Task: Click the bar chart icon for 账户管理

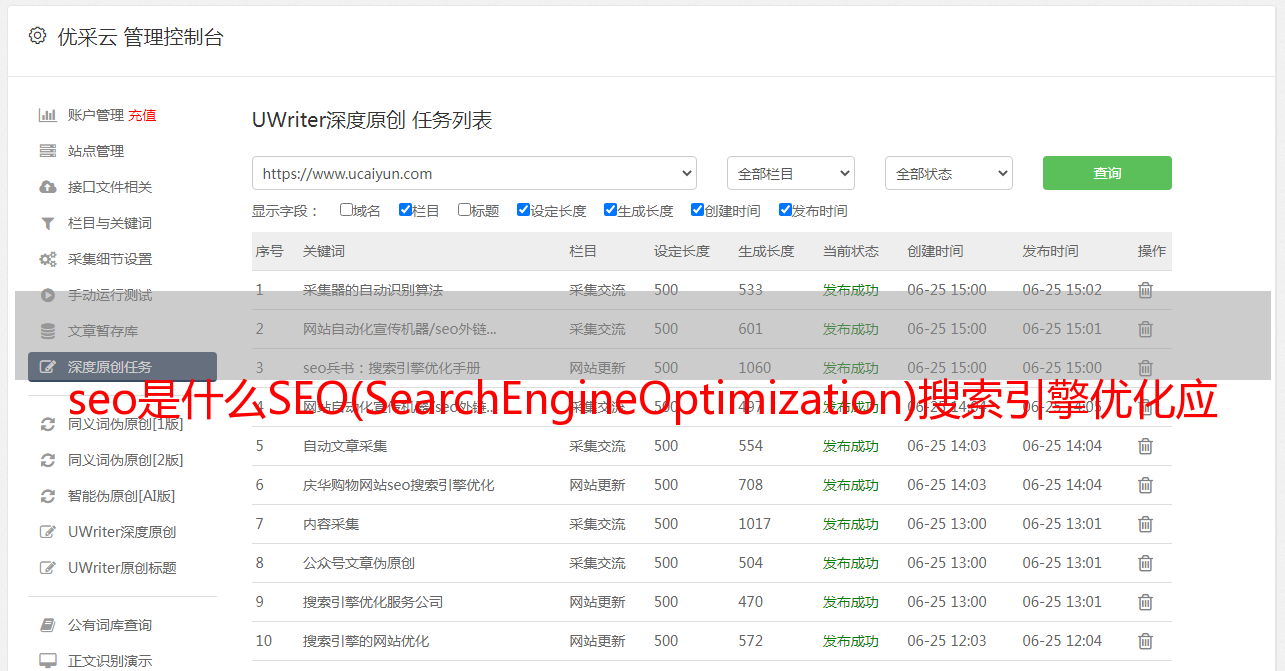Action: pyautogui.click(x=47, y=115)
